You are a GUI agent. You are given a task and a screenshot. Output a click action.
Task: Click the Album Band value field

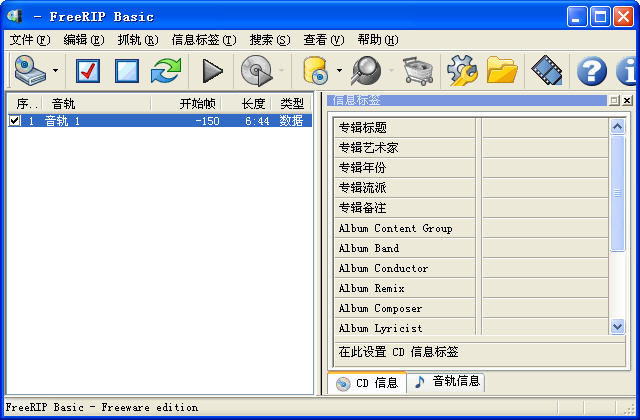(545, 248)
